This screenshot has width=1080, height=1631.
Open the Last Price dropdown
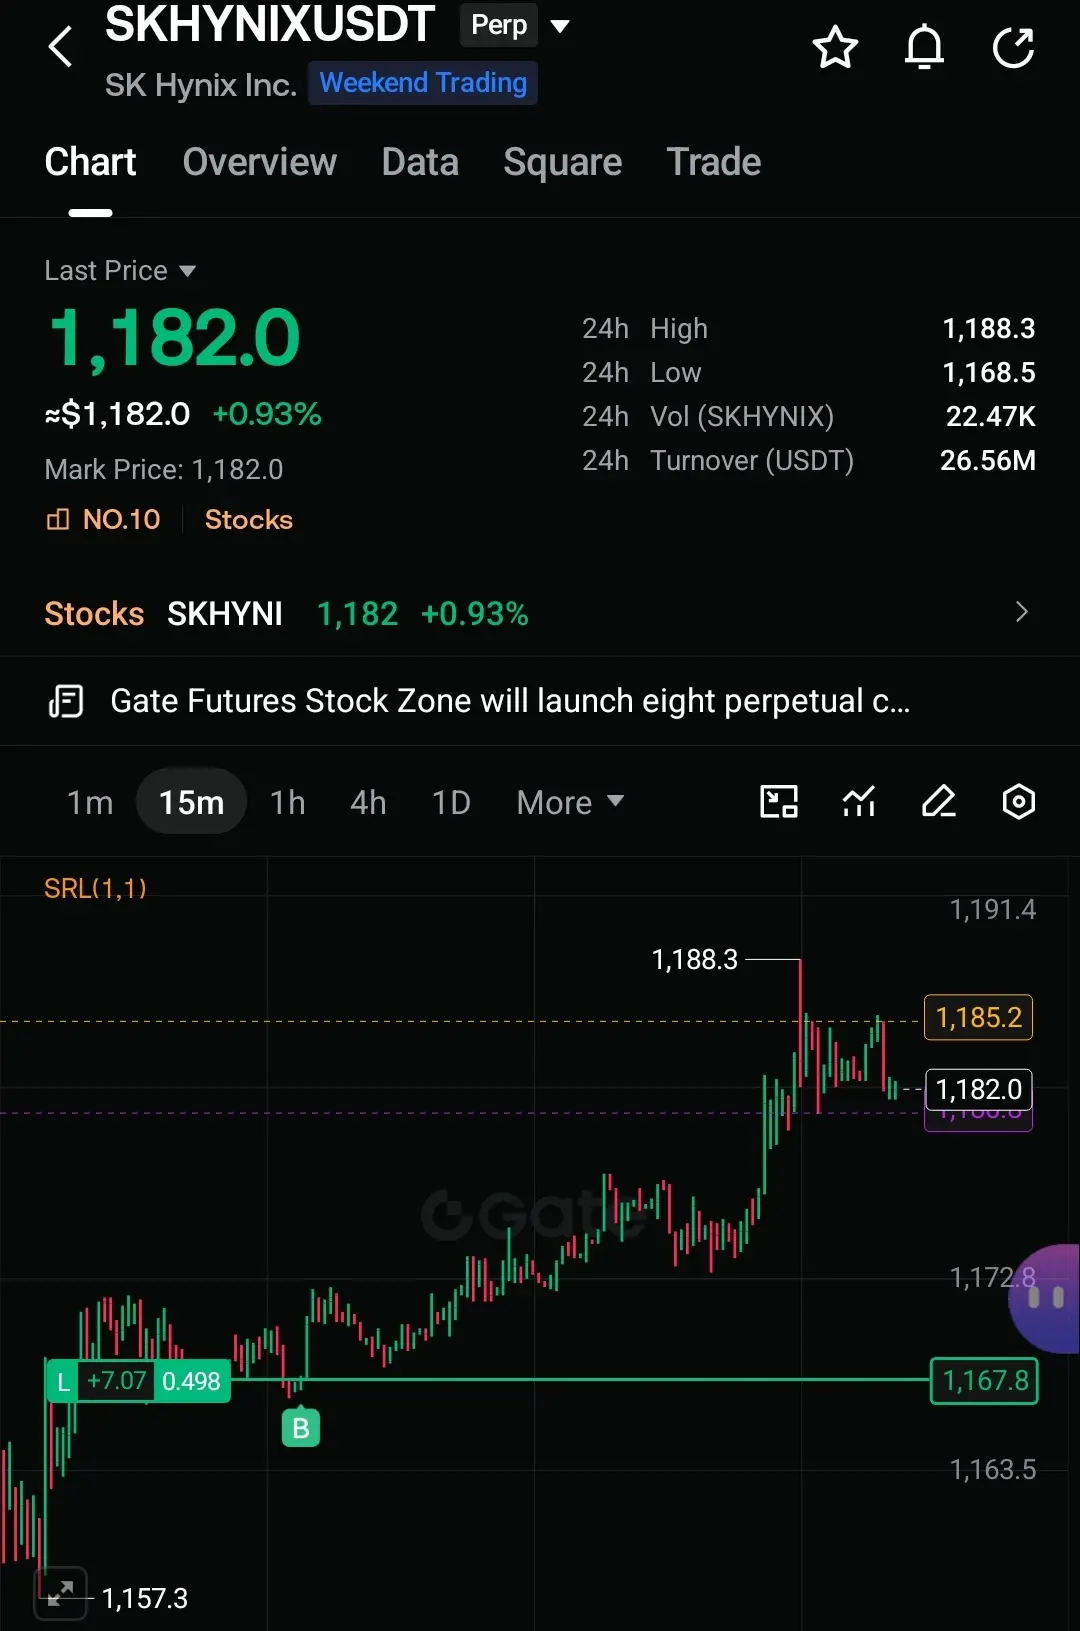pos(120,271)
